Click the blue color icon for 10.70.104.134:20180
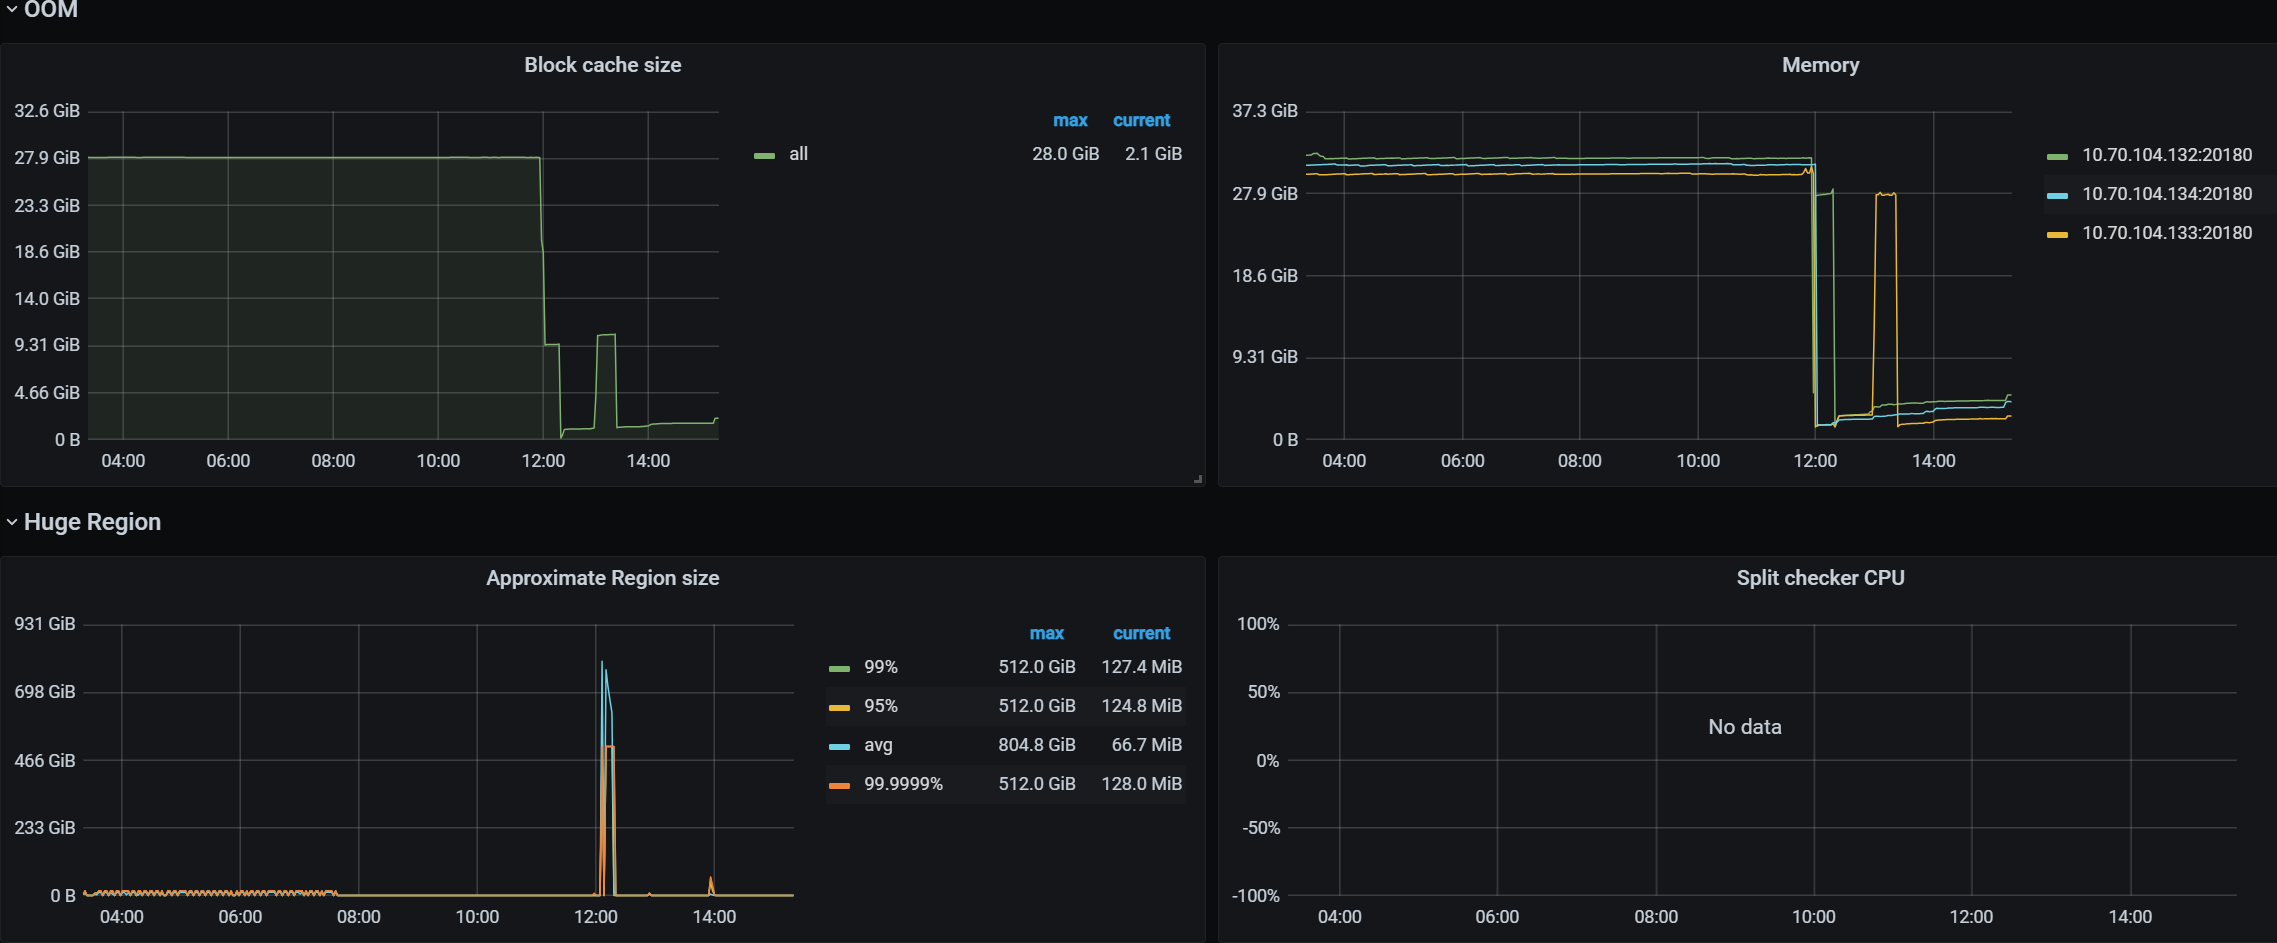 click(2057, 195)
